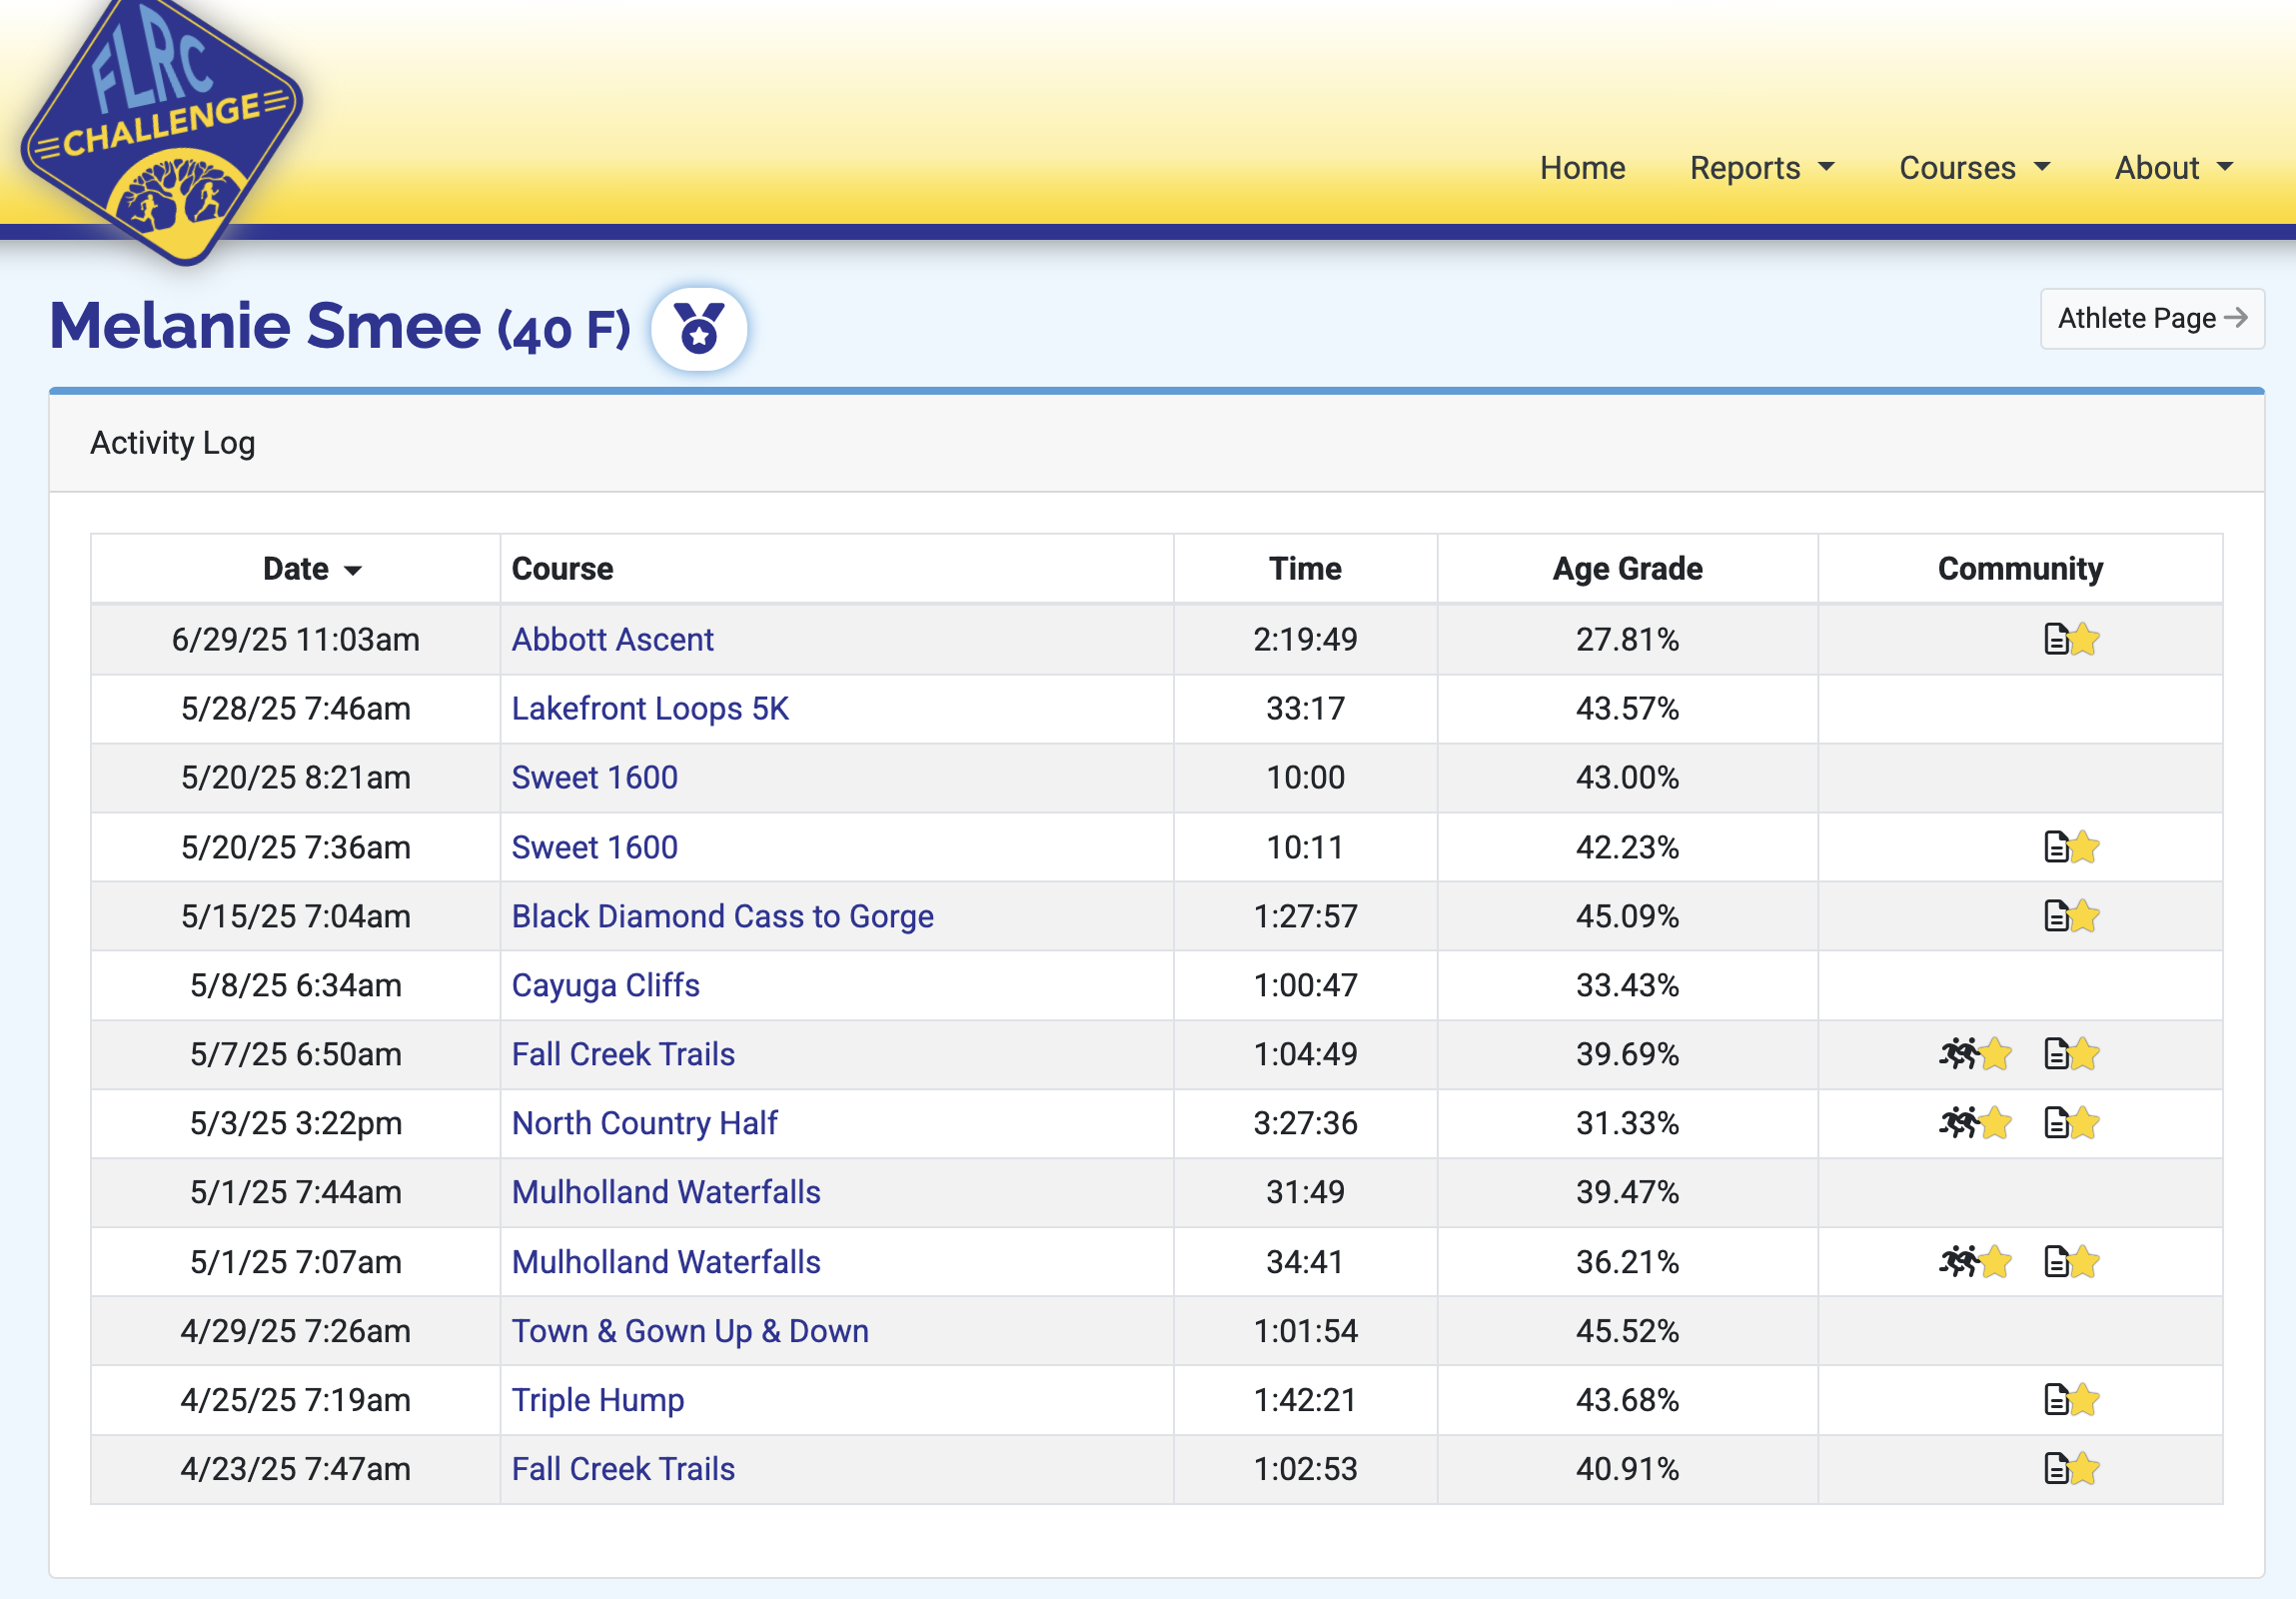The width and height of the screenshot is (2296, 1599).
Task: Click the 1:27:57 time cell
Action: tap(1305, 916)
